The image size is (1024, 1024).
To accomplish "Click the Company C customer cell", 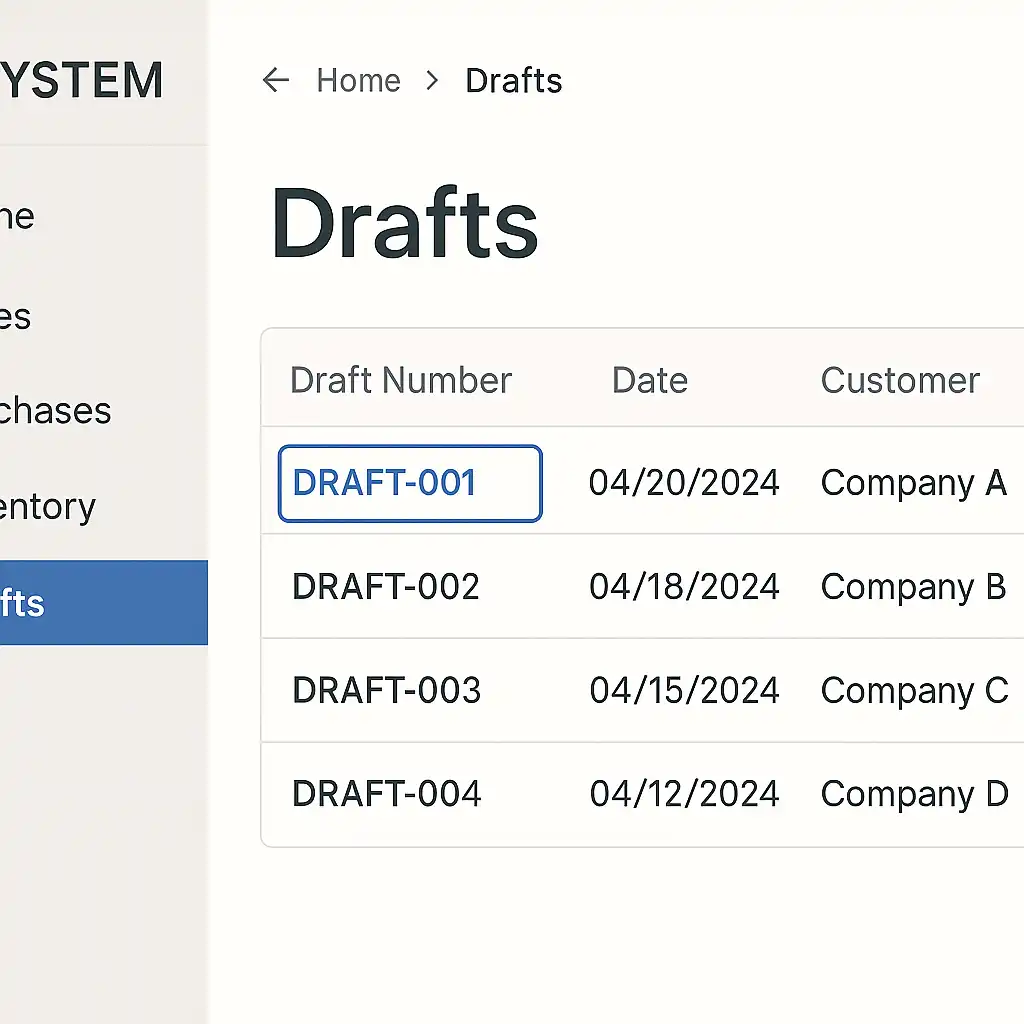I will coord(913,691).
